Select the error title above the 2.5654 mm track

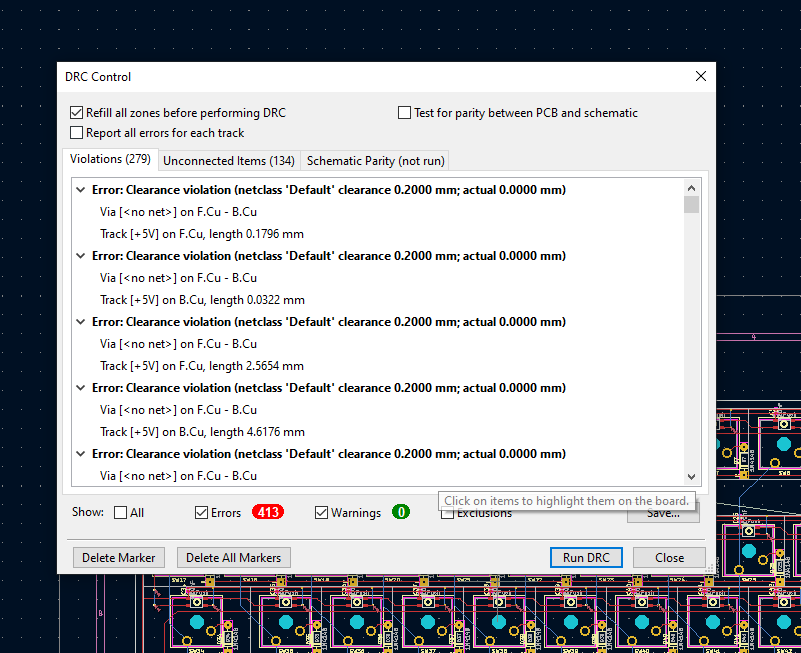click(x=329, y=321)
